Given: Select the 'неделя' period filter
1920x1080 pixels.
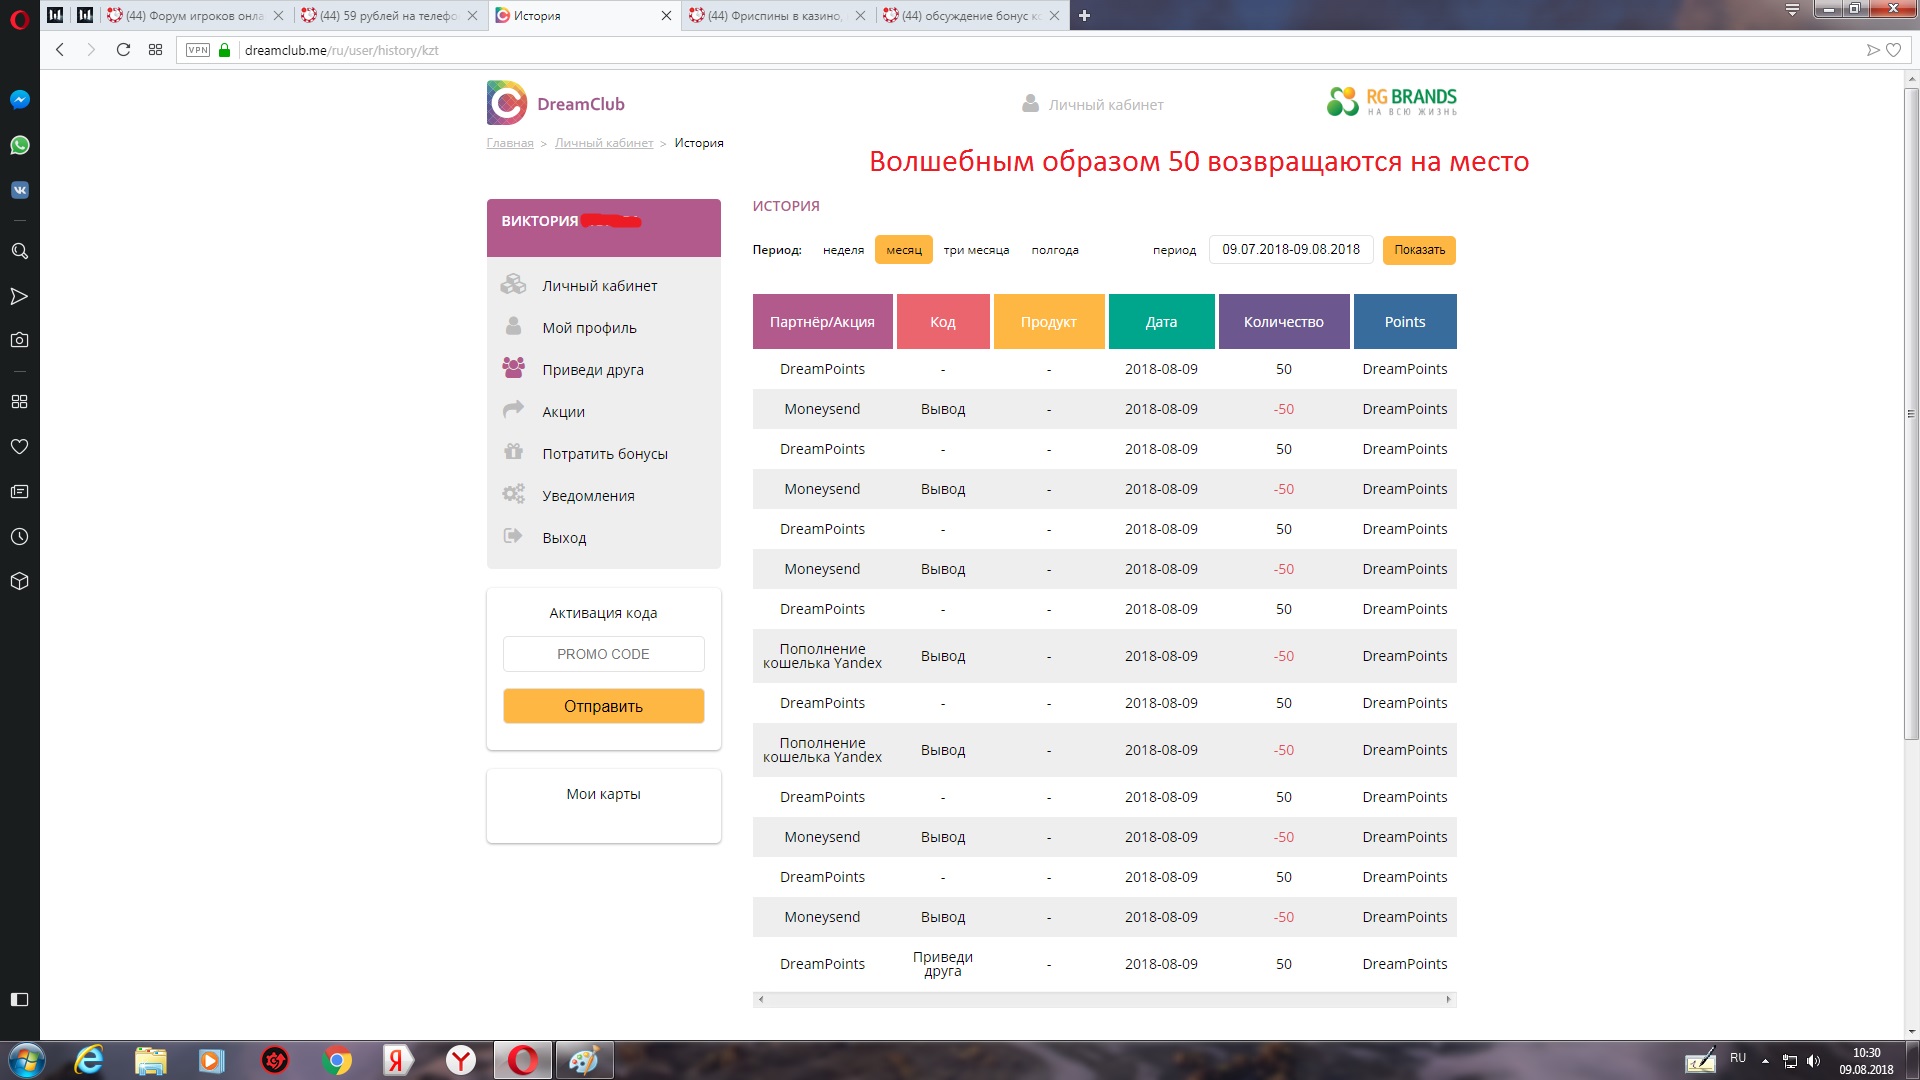Looking at the screenshot, I should (x=843, y=250).
